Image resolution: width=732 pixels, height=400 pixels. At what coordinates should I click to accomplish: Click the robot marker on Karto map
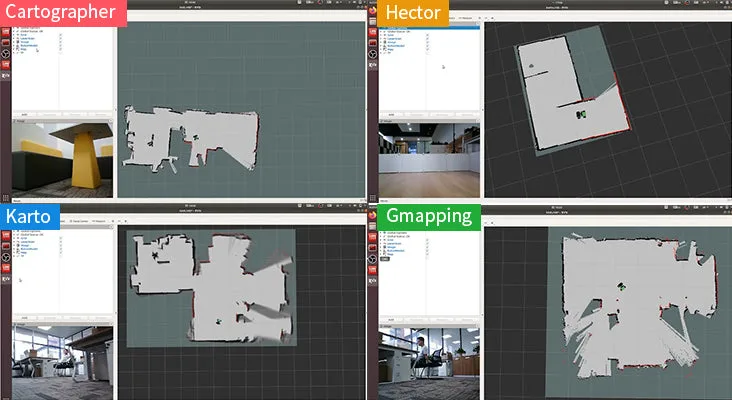(x=218, y=322)
